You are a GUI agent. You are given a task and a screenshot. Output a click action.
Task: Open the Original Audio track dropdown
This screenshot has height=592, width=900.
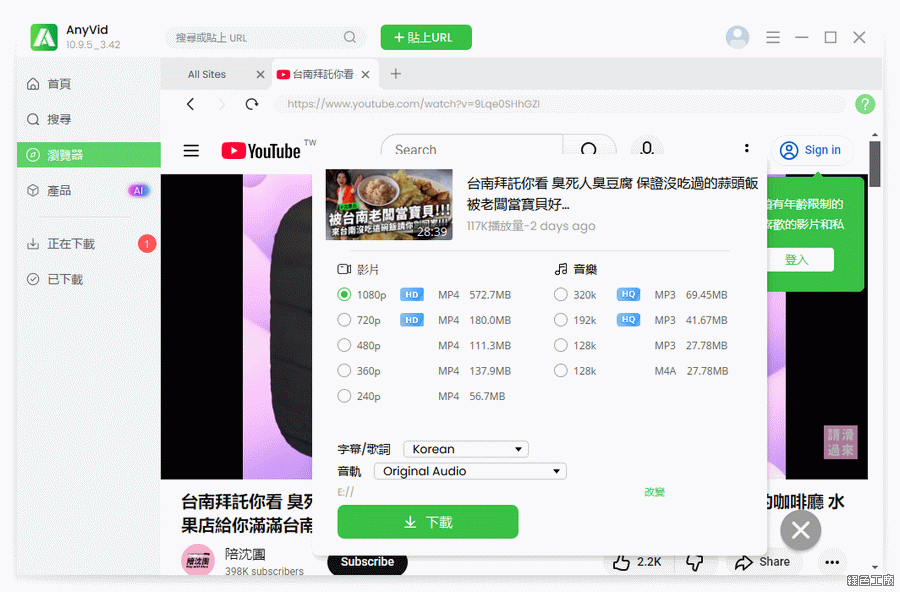coord(470,471)
